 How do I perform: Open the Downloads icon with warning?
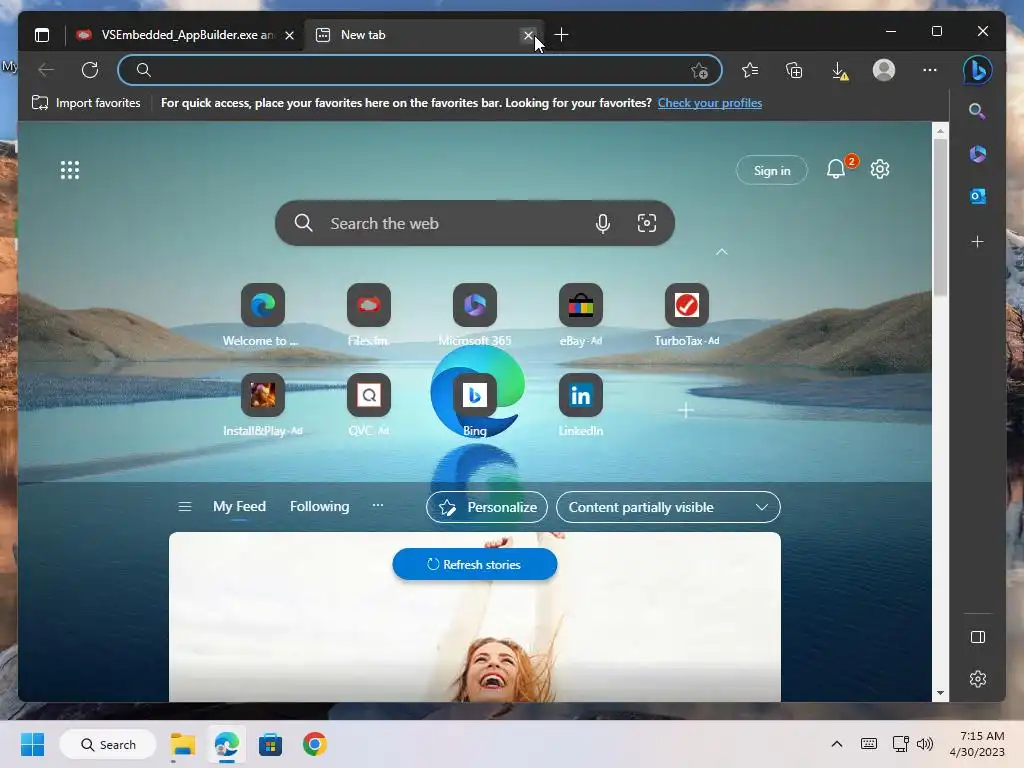(x=840, y=71)
